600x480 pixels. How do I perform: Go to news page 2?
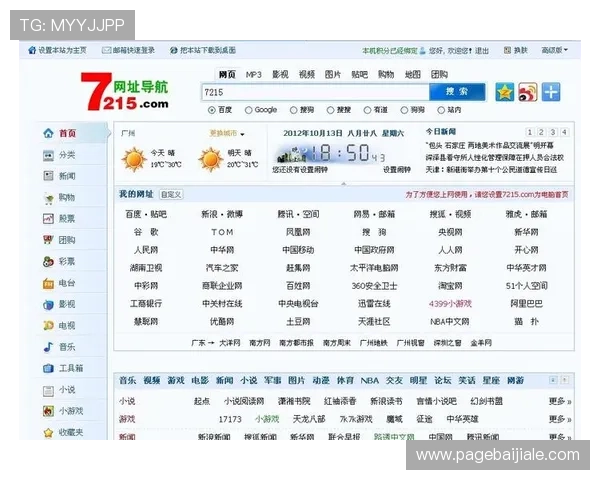coord(541,132)
